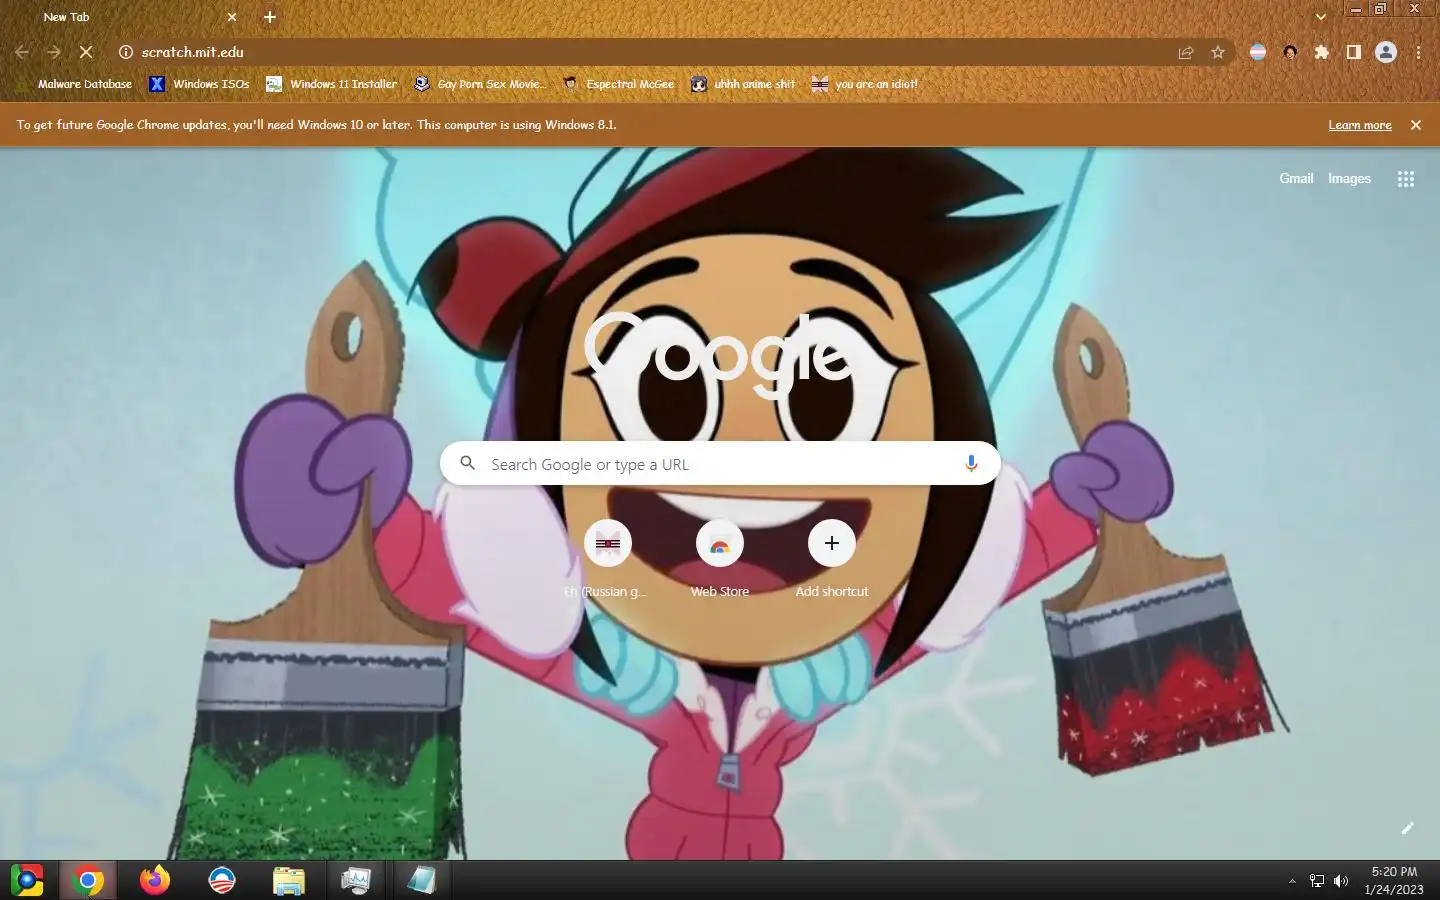This screenshot has height=900, width=1440.
Task: Click Learn more about Chrome updates
Action: (1360, 125)
